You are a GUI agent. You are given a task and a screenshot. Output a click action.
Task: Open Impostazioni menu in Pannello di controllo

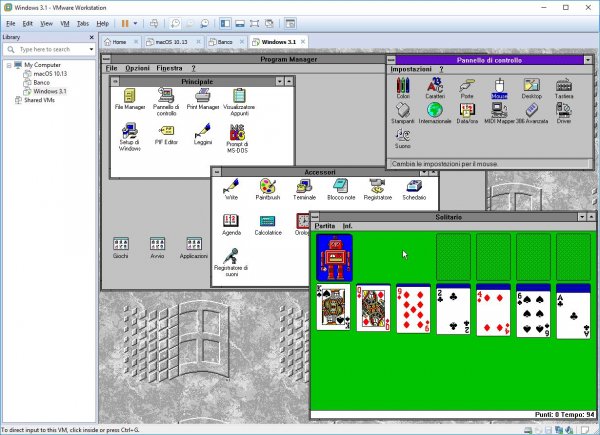[x=411, y=69]
